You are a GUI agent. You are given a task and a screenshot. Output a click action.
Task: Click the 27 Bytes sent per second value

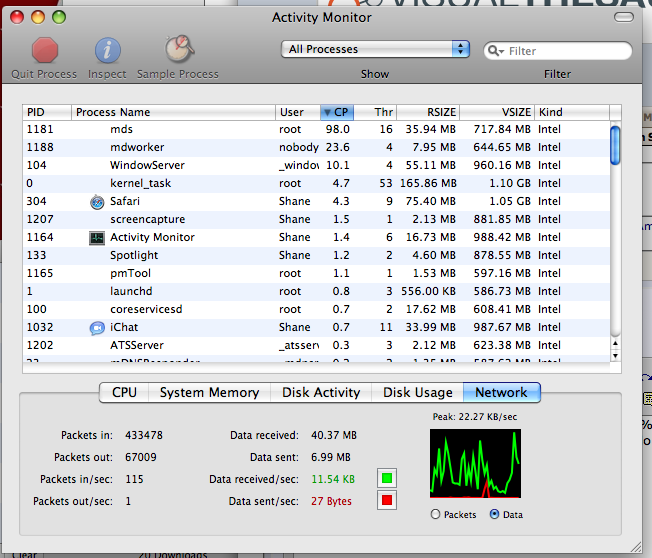point(331,501)
